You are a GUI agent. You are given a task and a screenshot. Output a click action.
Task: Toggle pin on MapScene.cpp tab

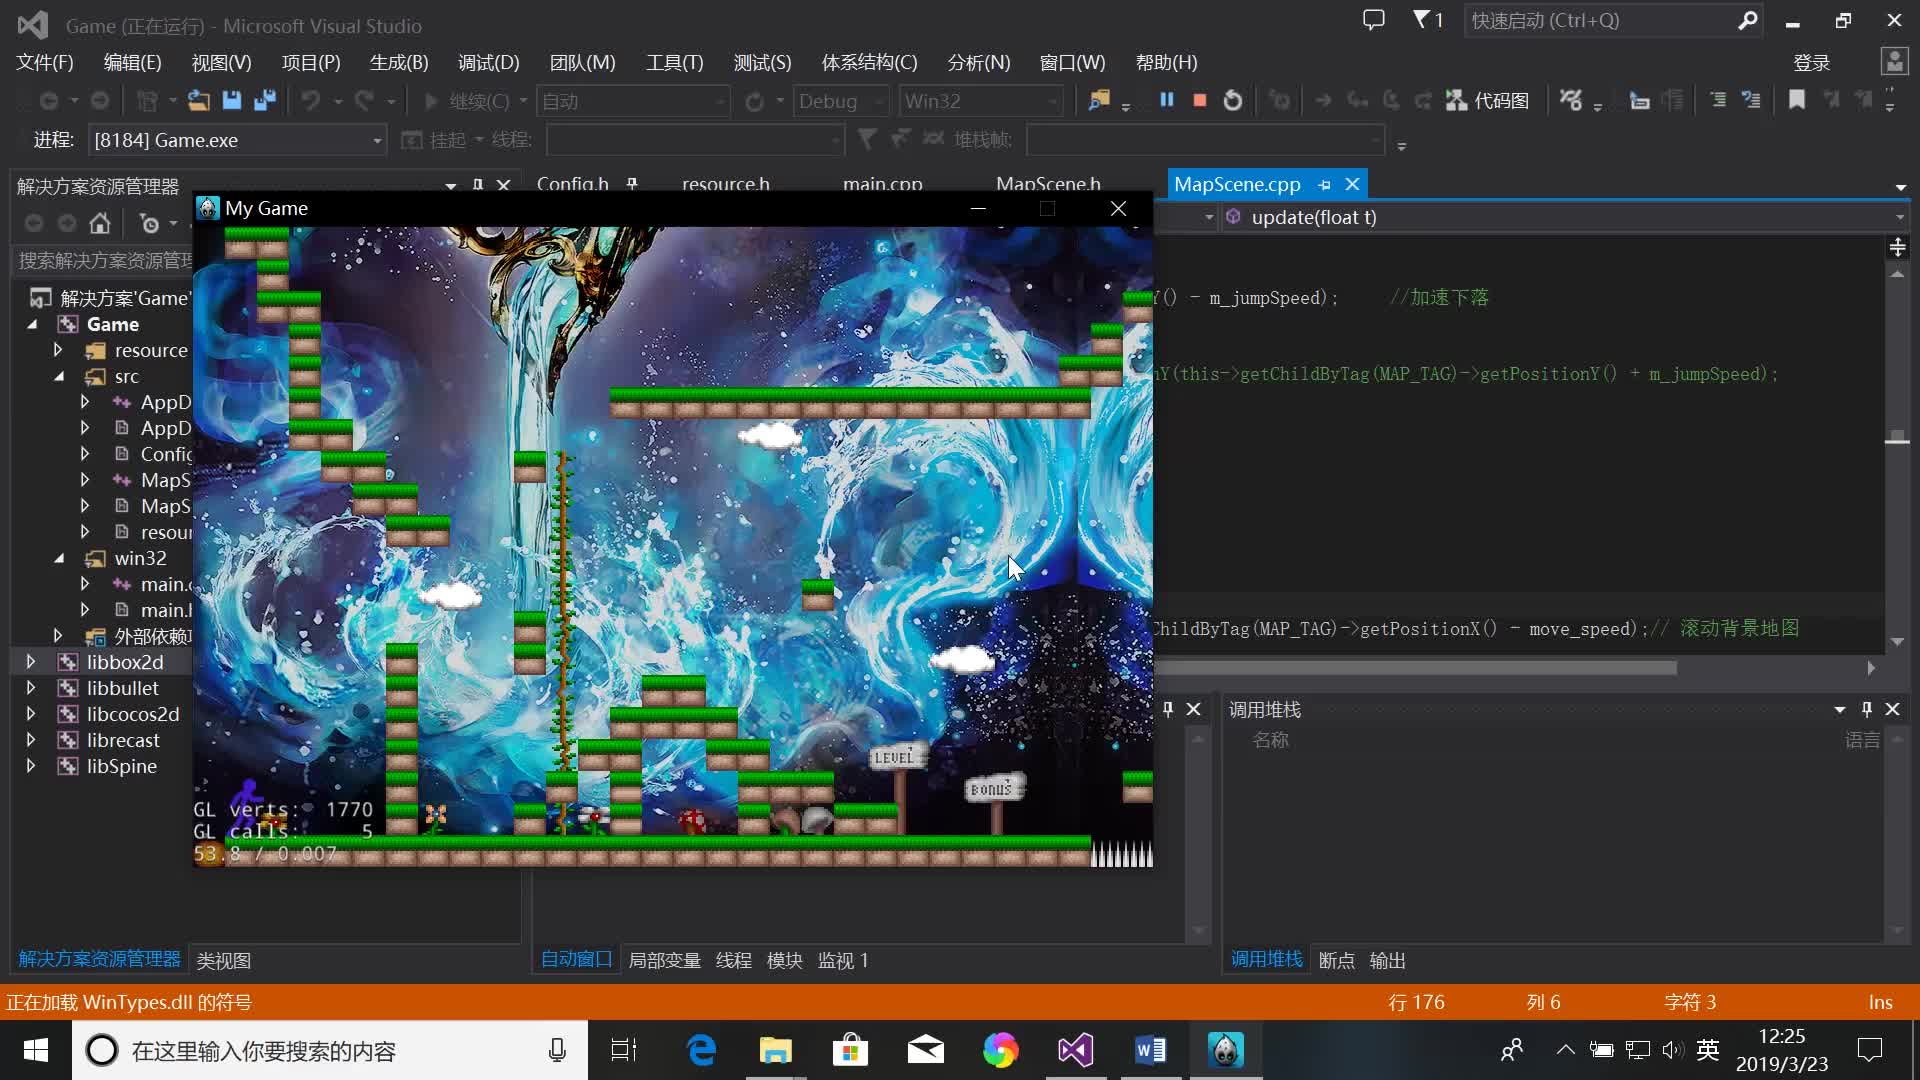(x=1324, y=185)
